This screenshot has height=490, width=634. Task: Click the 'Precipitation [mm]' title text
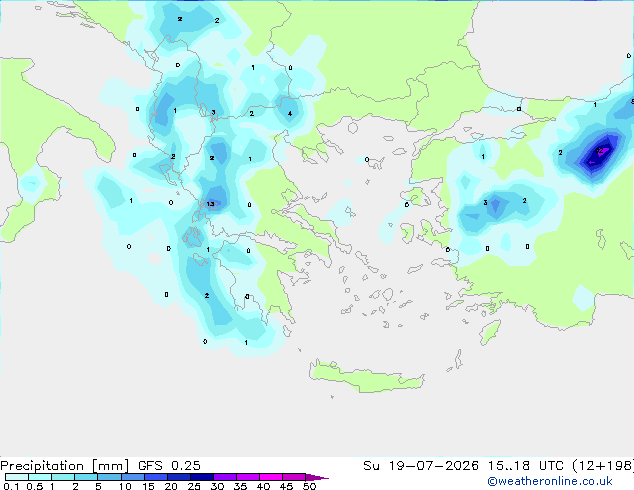[65, 466]
